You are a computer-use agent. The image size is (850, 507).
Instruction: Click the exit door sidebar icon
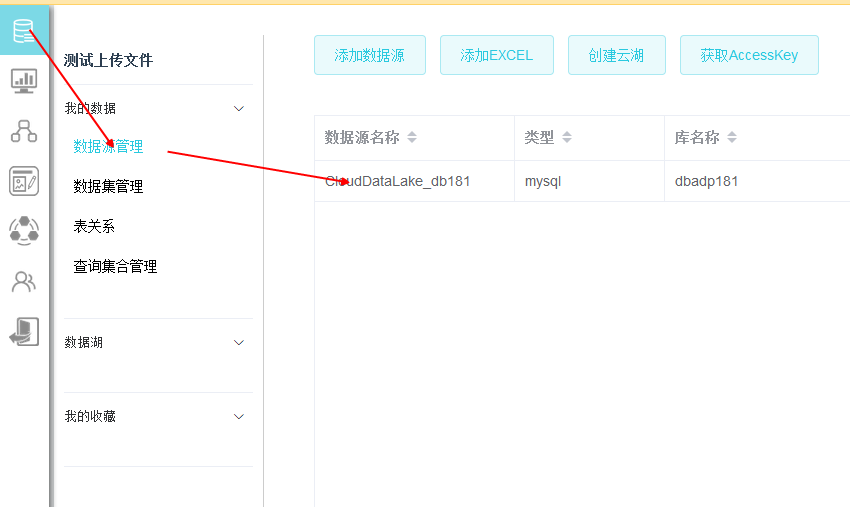coord(23,332)
